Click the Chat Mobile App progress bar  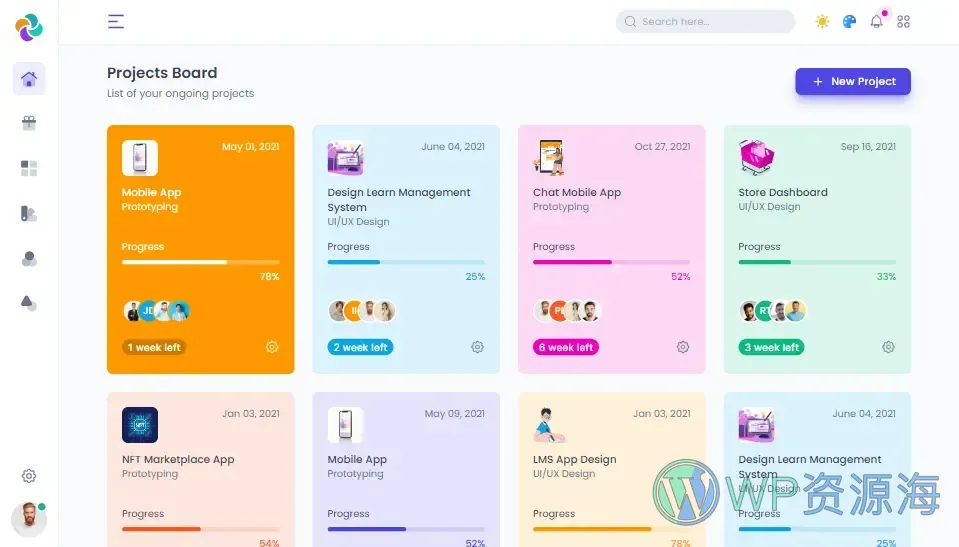(x=611, y=262)
